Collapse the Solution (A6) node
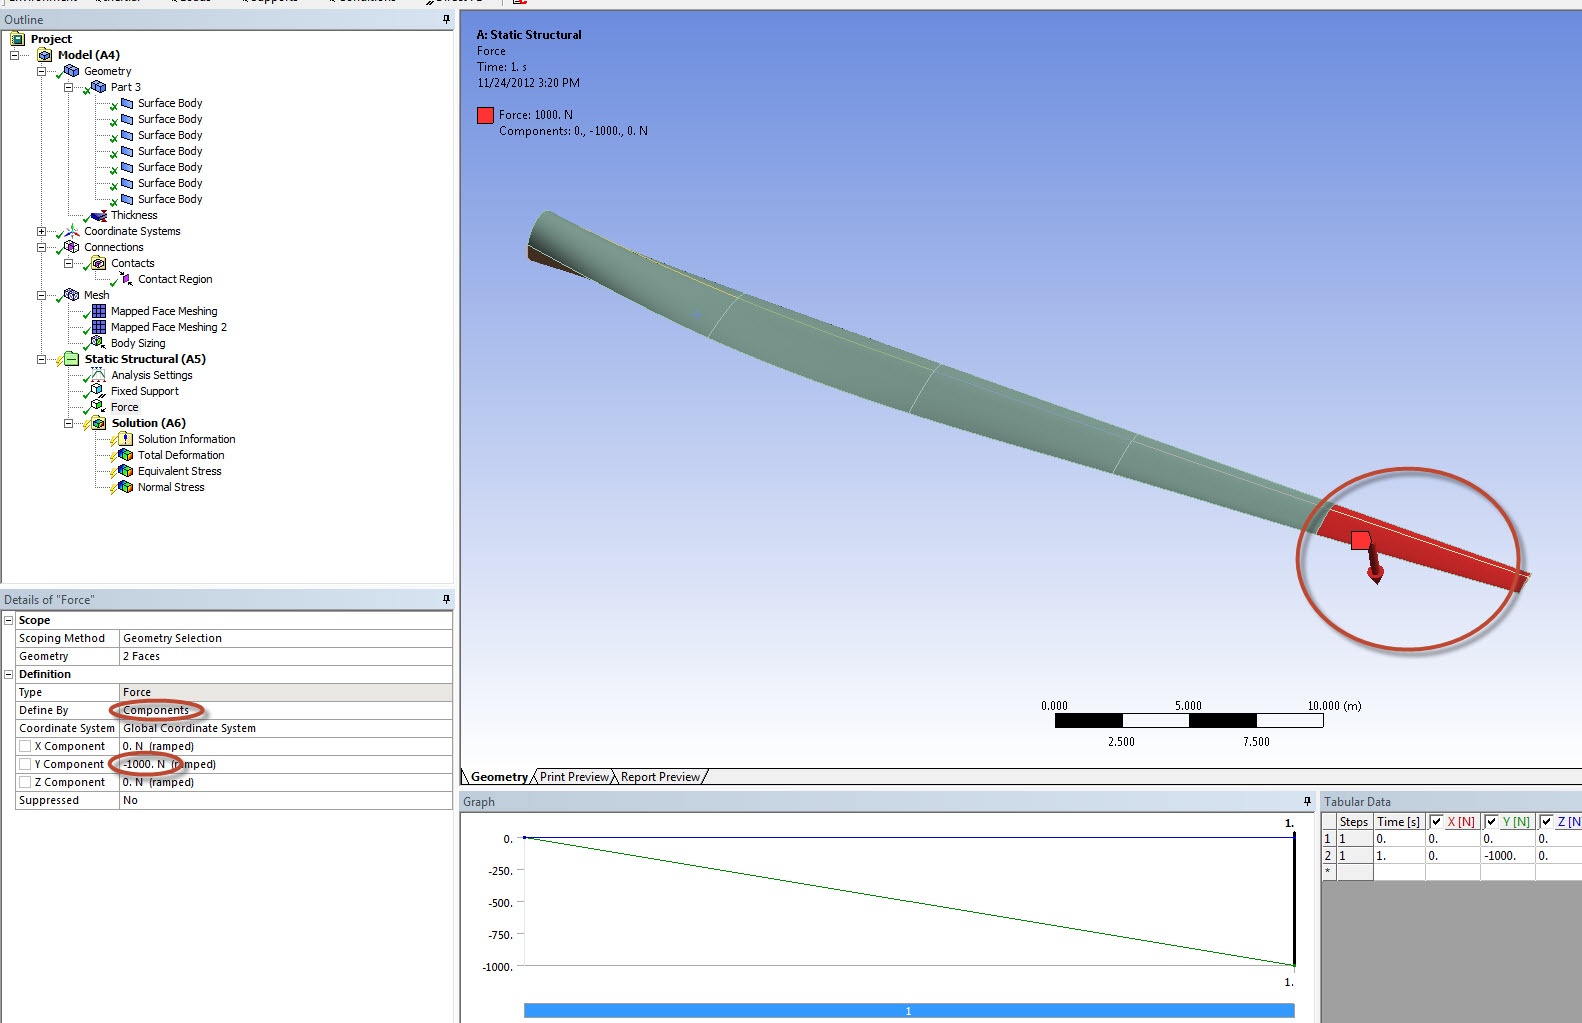Viewport: 1582px width, 1023px height. tap(68, 423)
